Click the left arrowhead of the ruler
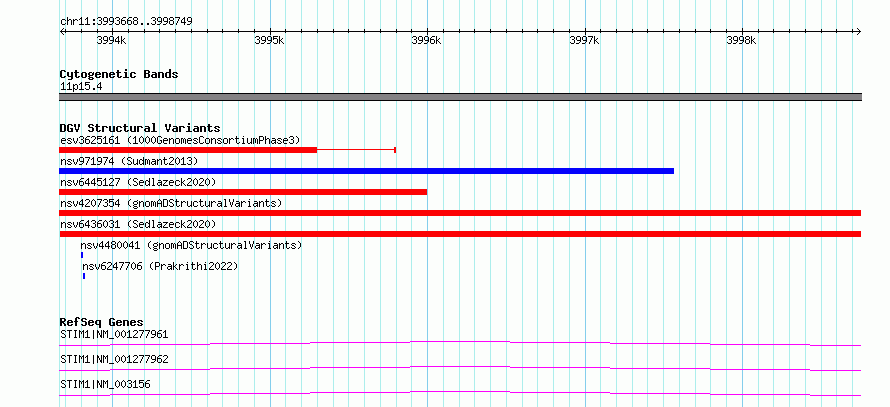This screenshot has height=407, width=890. (x=62, y=31)
